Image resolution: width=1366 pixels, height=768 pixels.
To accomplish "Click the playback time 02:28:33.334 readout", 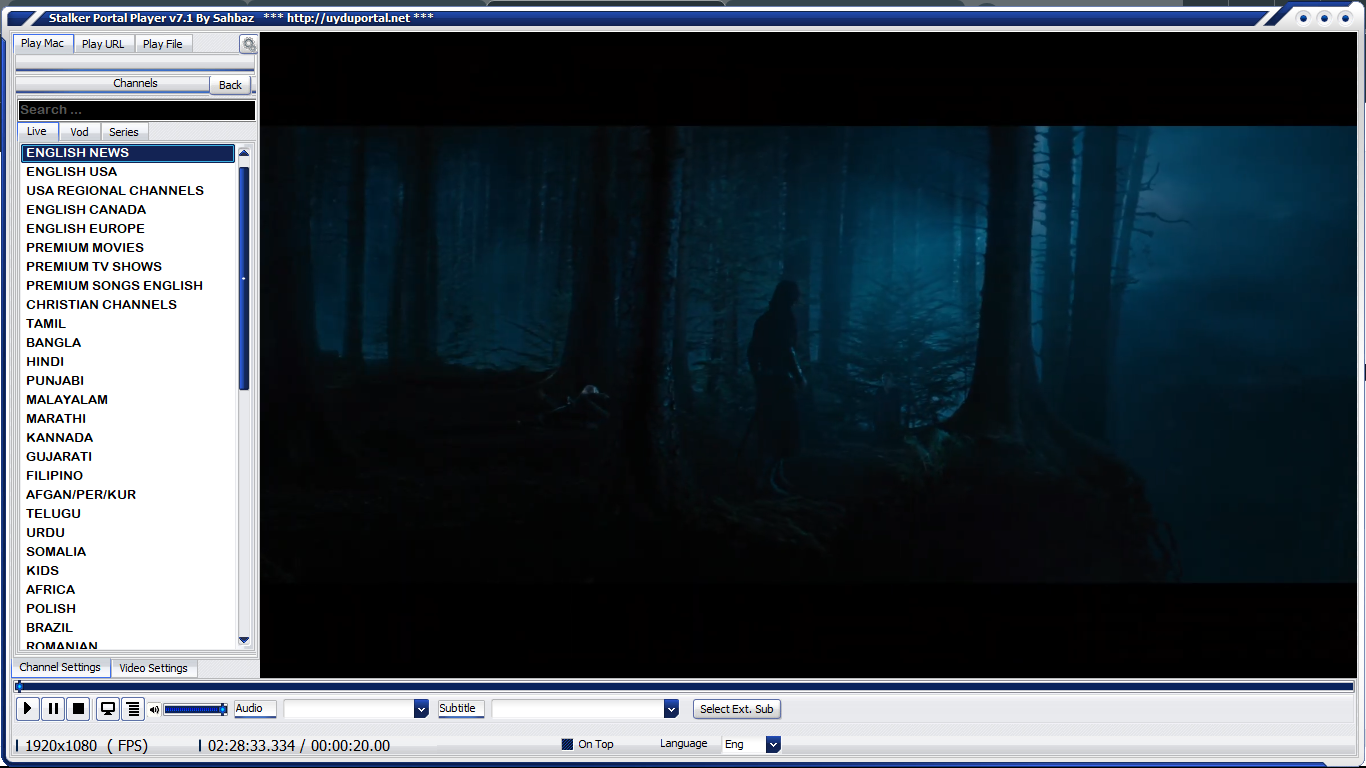I will click(x=252, y=746).
